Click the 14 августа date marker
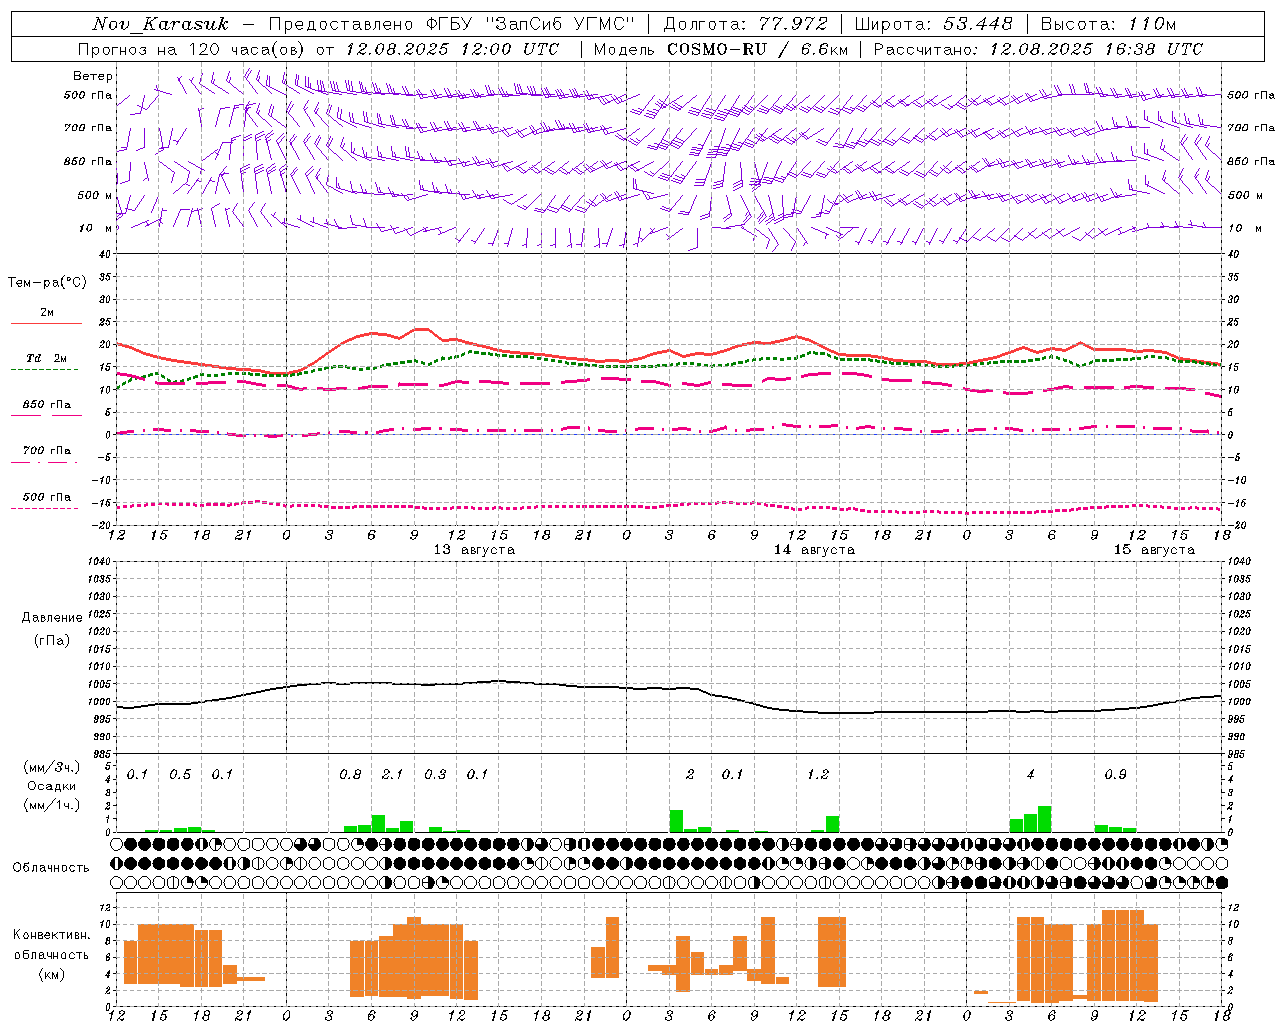Viewport: 1280px width, 1024px height. [x=814, y=550]
